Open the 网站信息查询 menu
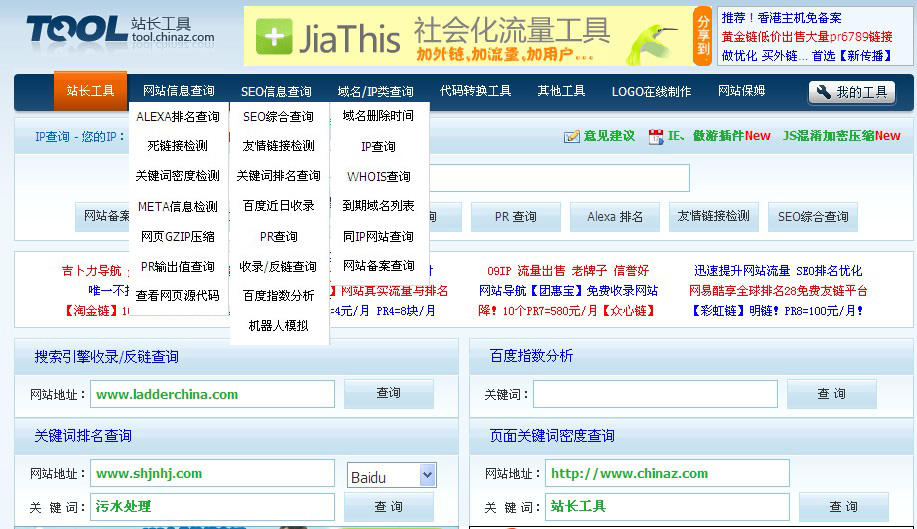Viewport: 917px width, 529px height. pos(178,91)
